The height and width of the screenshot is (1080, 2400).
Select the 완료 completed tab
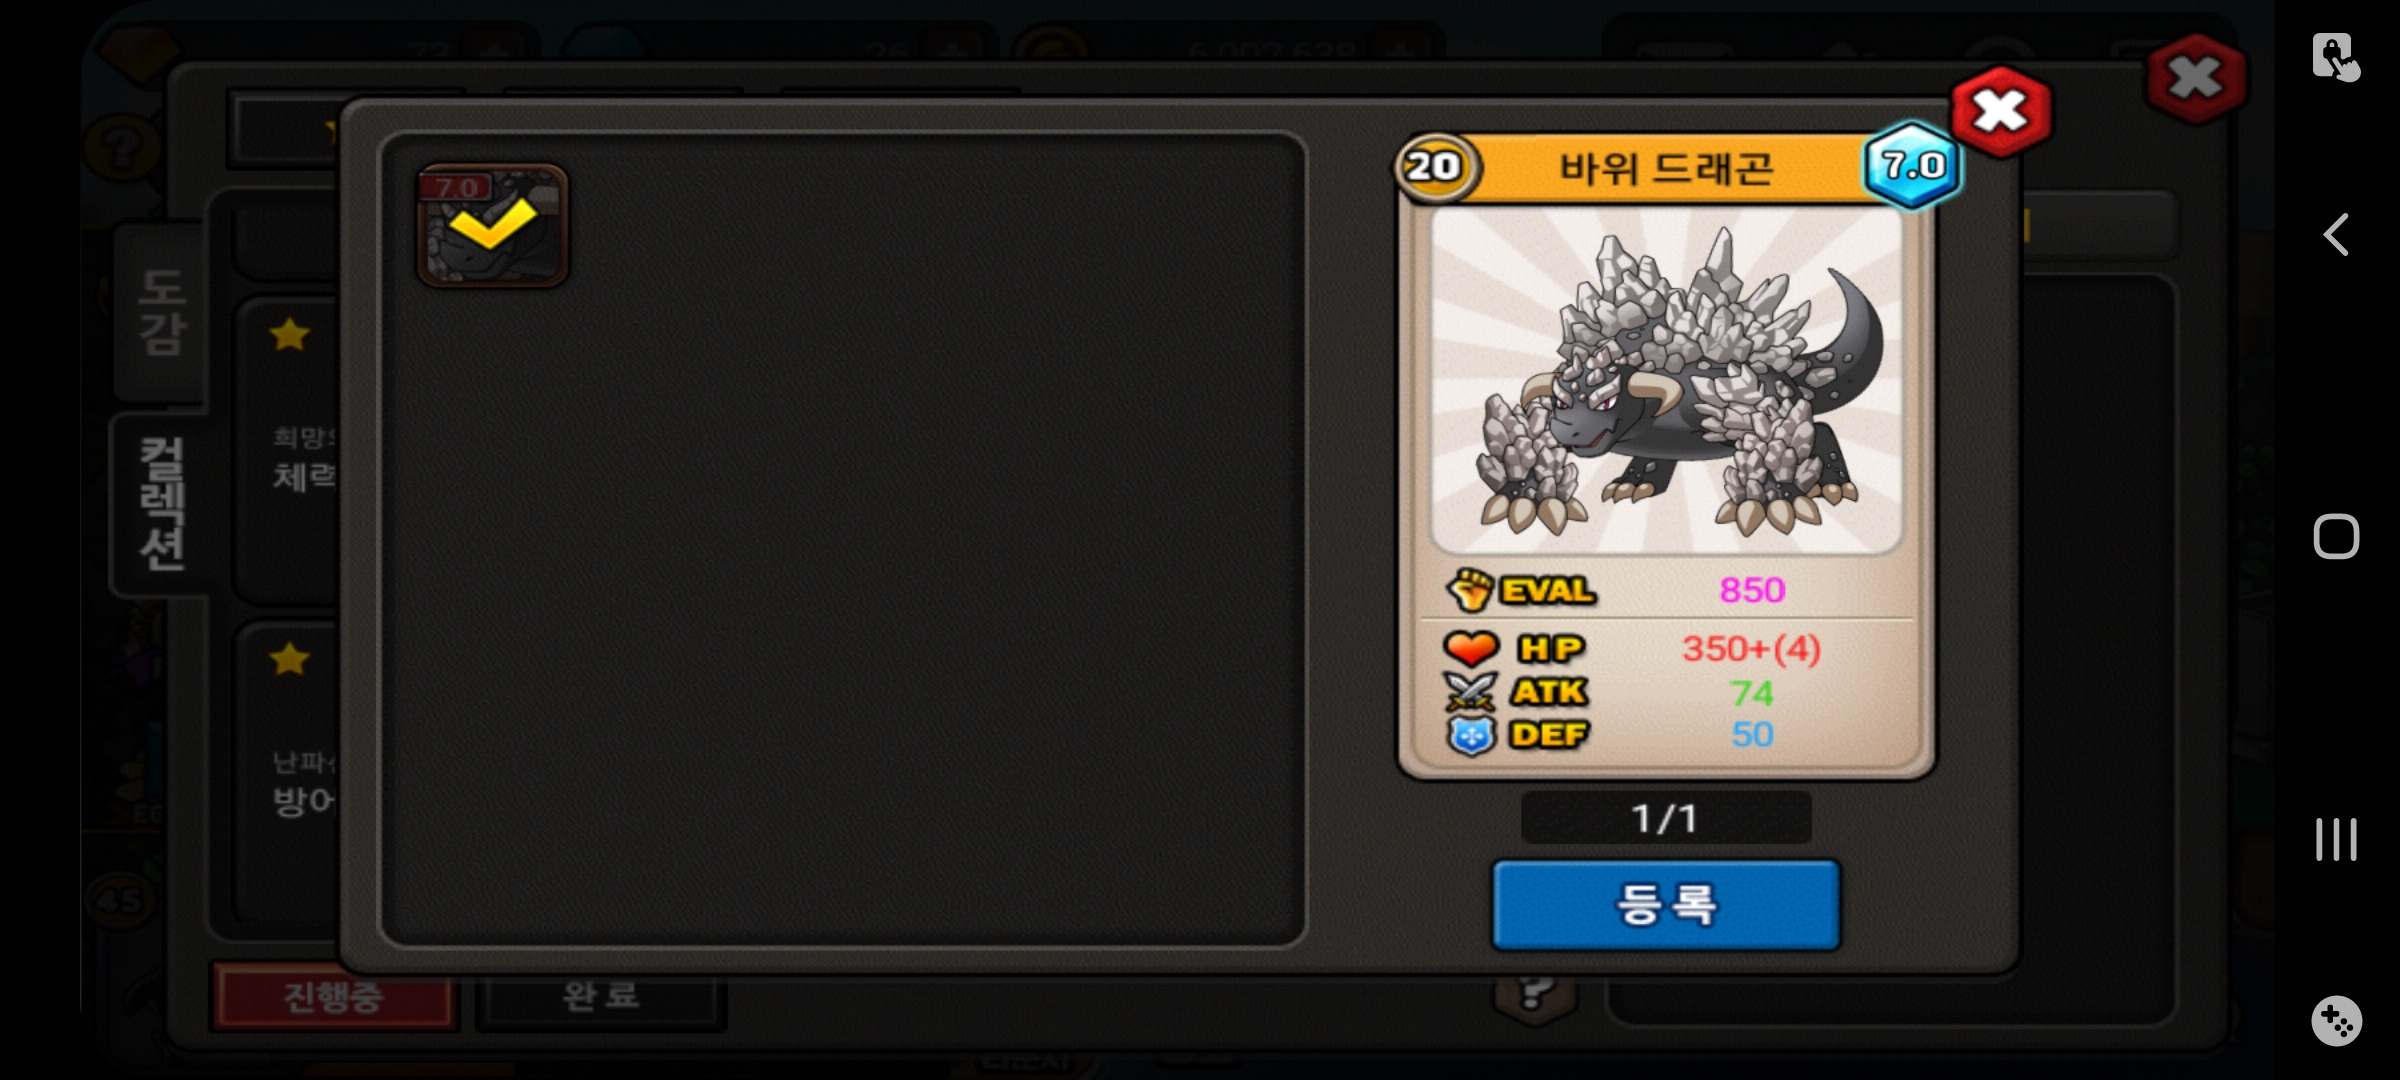(x=600, y=996)
